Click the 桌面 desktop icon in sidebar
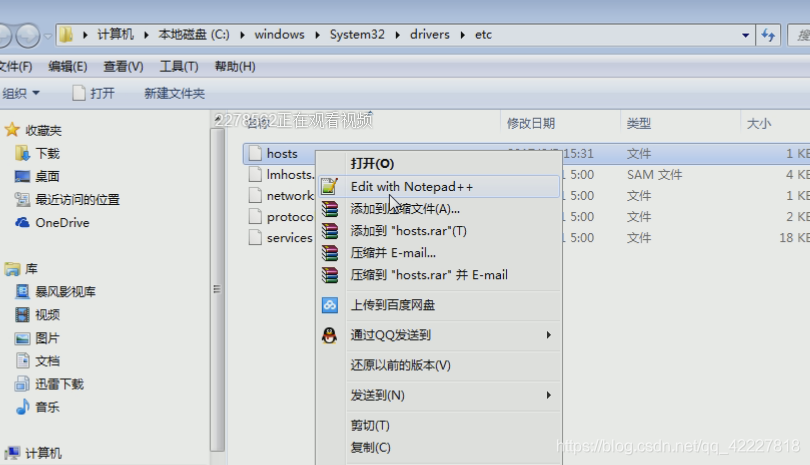Screen dimensions: 810x465 (x=22, y=176)
